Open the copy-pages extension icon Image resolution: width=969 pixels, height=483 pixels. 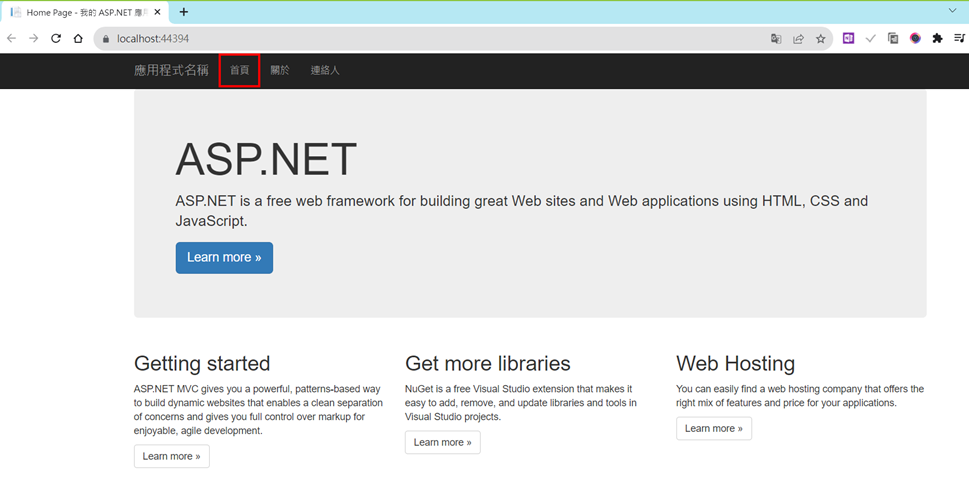893,38
